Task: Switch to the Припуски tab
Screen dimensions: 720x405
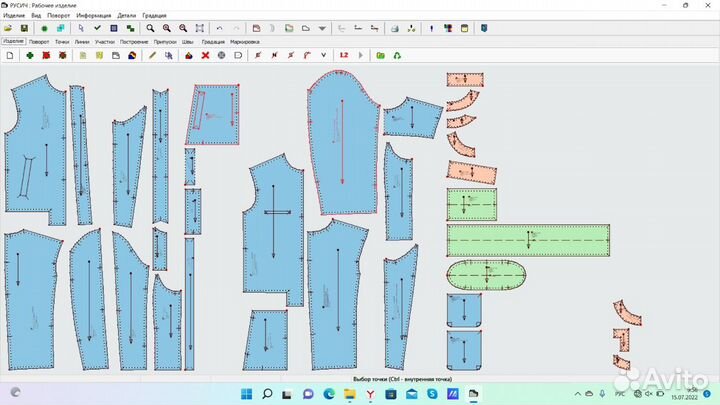Action: pyautogui.click(x=165, y=42)
